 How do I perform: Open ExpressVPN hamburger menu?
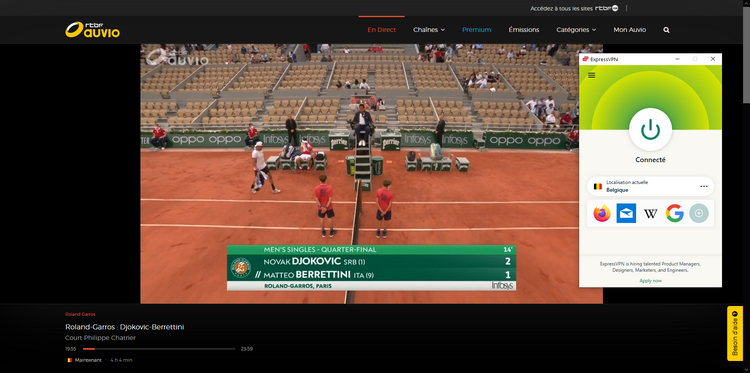point(592,75)
